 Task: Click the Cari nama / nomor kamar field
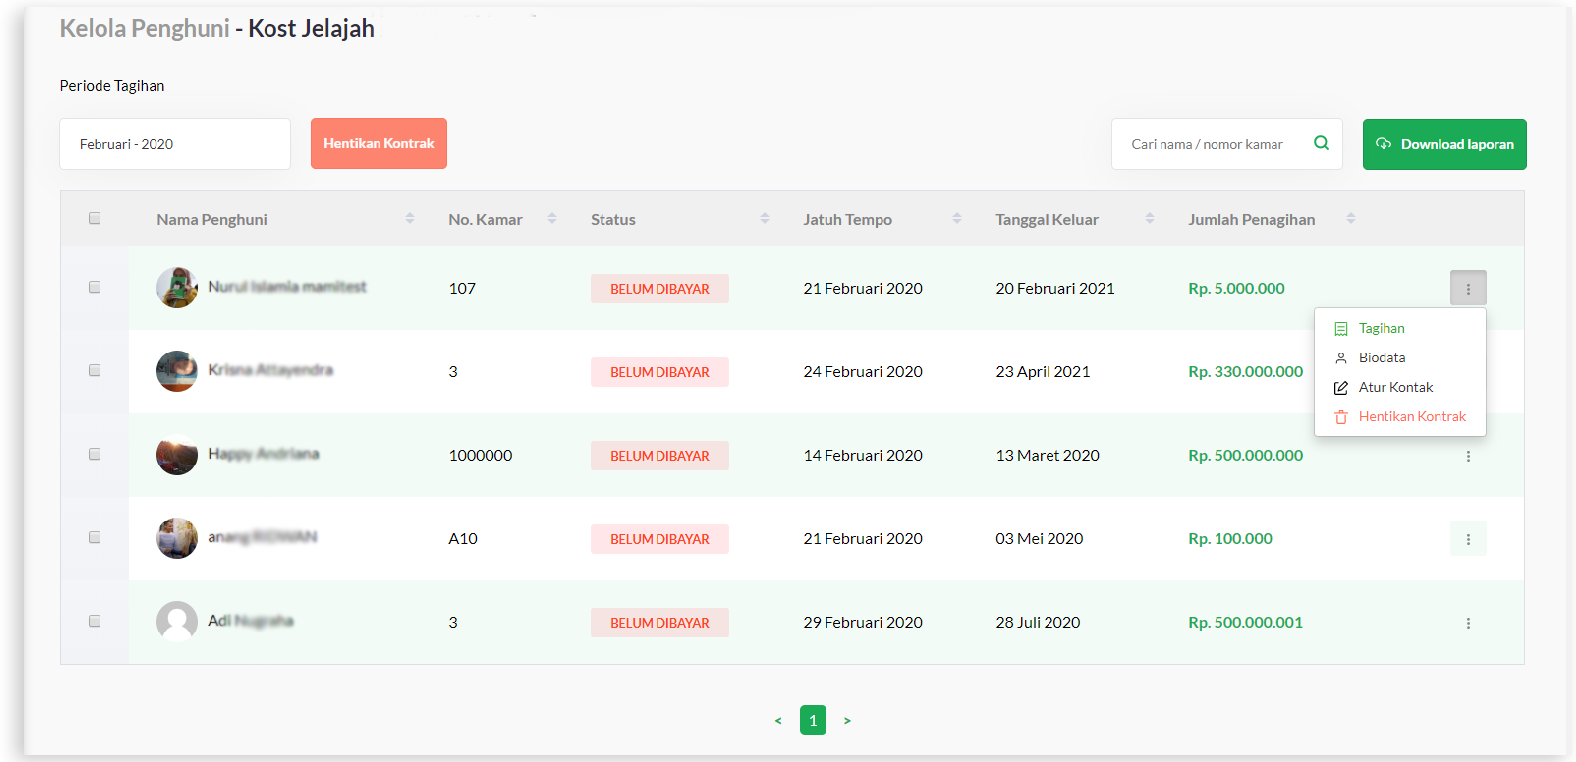coord(1210,144)
